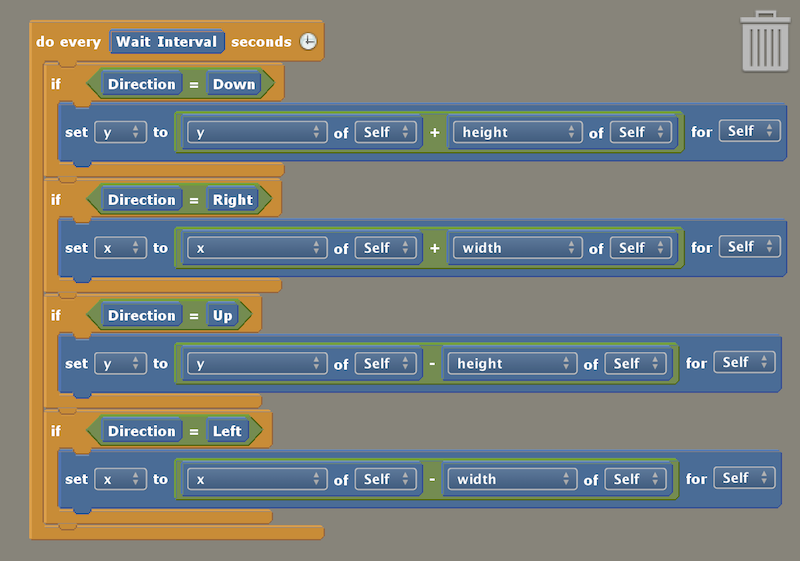Select the Right value block
This screenshot has width=800, height=561.
(233, 200)
